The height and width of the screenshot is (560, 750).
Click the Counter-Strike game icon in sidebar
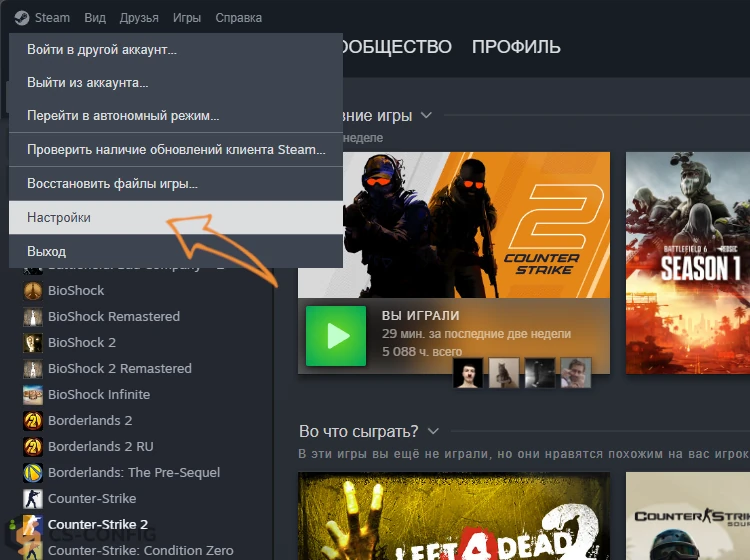pos(33,498)
